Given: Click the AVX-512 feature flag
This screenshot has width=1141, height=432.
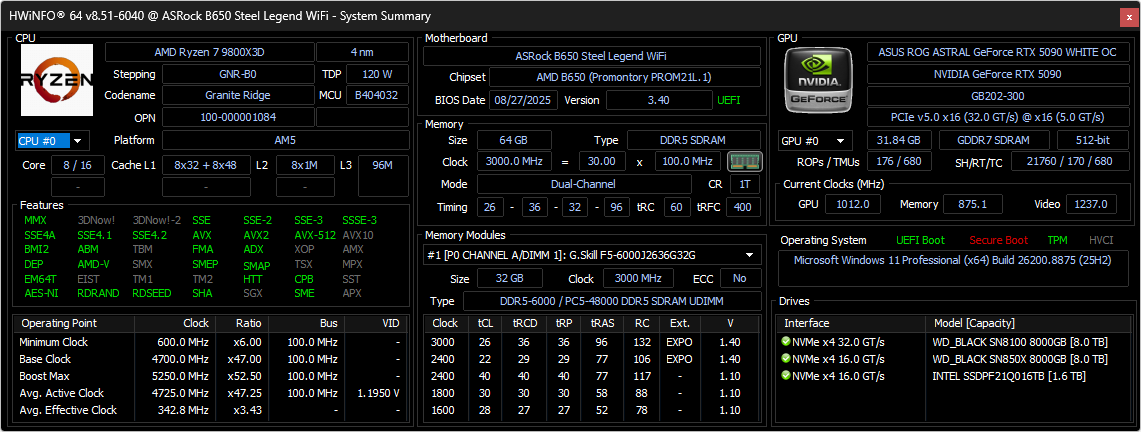Looking at the screenshot, I should click(315, 235).
